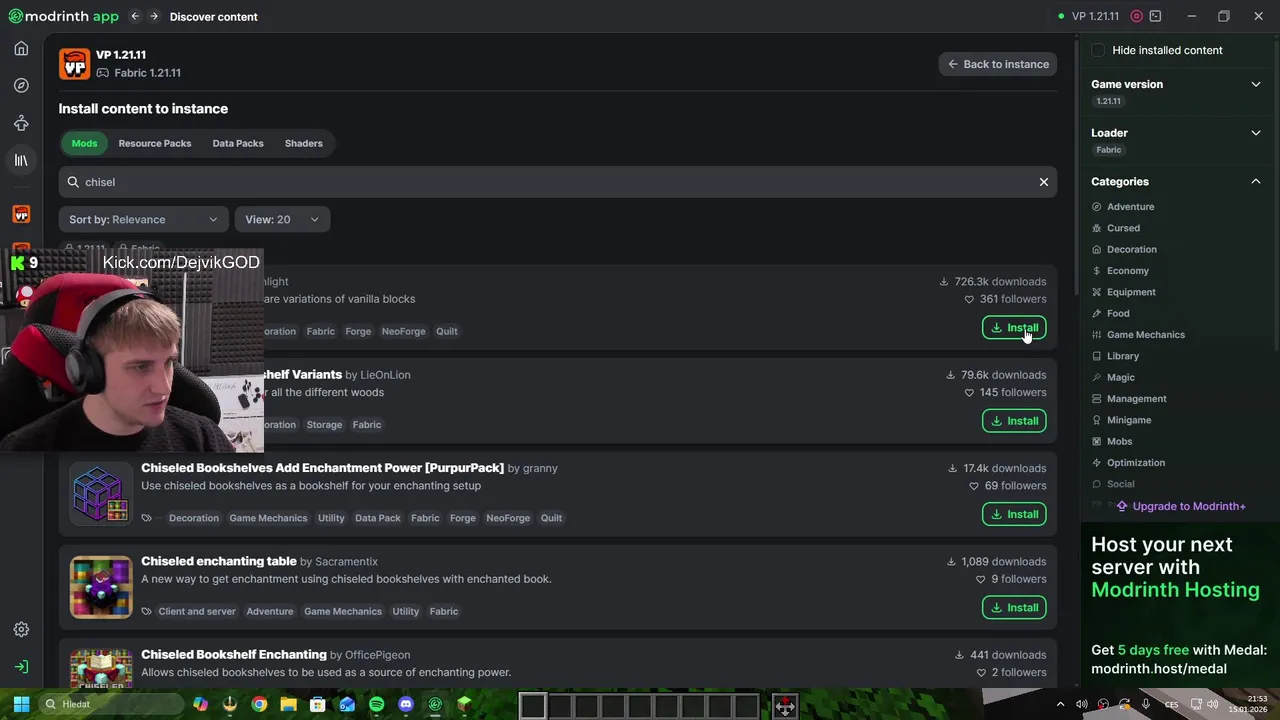Screen dimensions: 1280x720
Task: Filter by Equipment category
Action: [x=1131, y=292]
